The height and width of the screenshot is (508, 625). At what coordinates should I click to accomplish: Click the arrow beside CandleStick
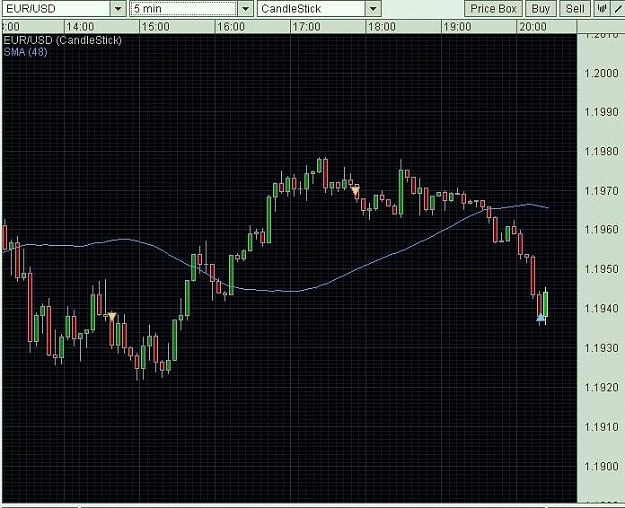[373, 8]
